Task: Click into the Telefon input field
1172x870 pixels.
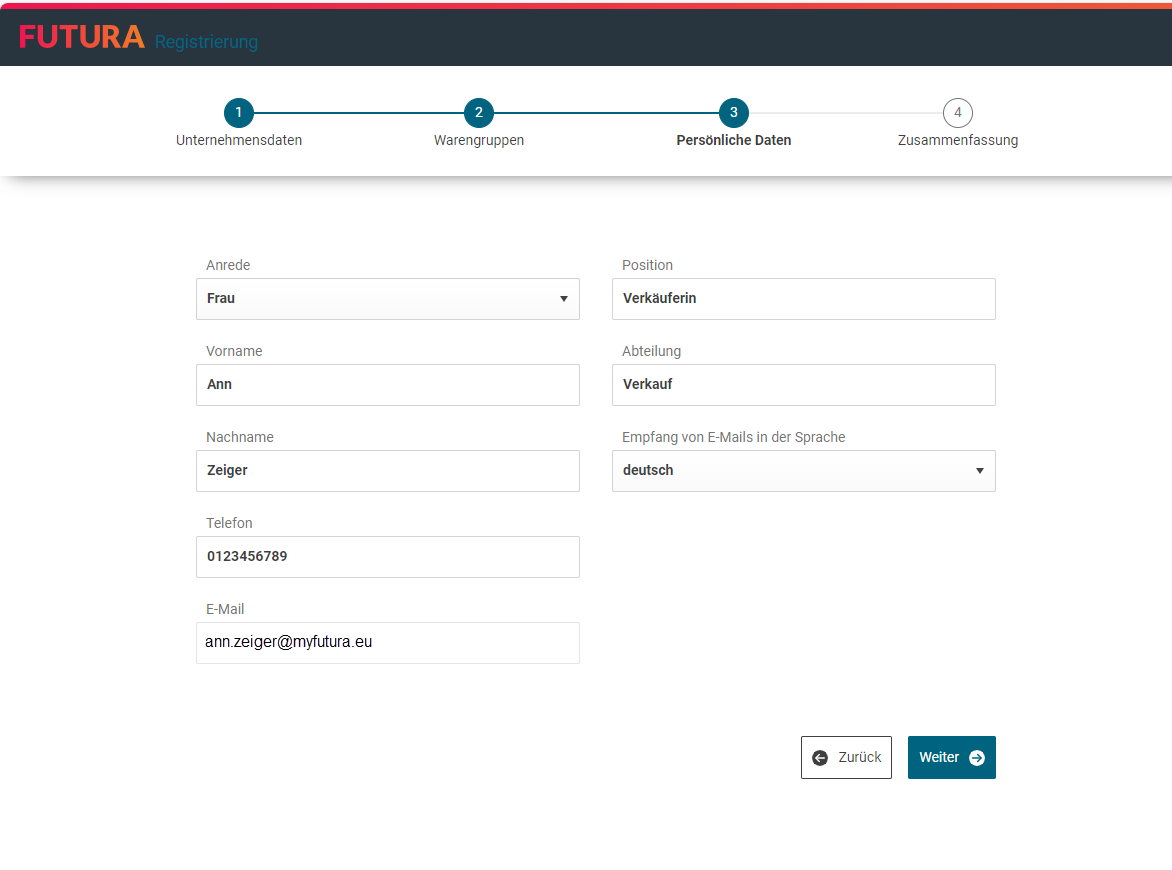Action: pos(387,557)
